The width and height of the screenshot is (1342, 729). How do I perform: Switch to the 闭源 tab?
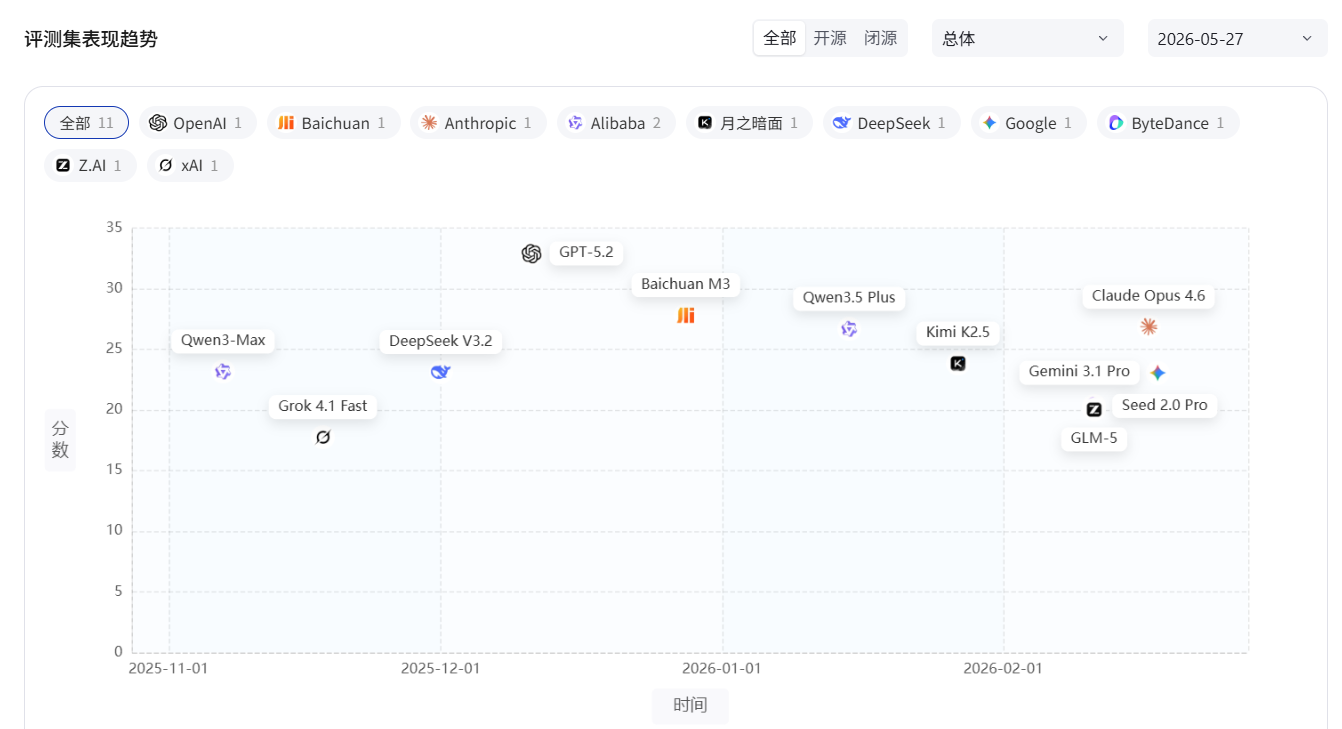click(881, 38)
